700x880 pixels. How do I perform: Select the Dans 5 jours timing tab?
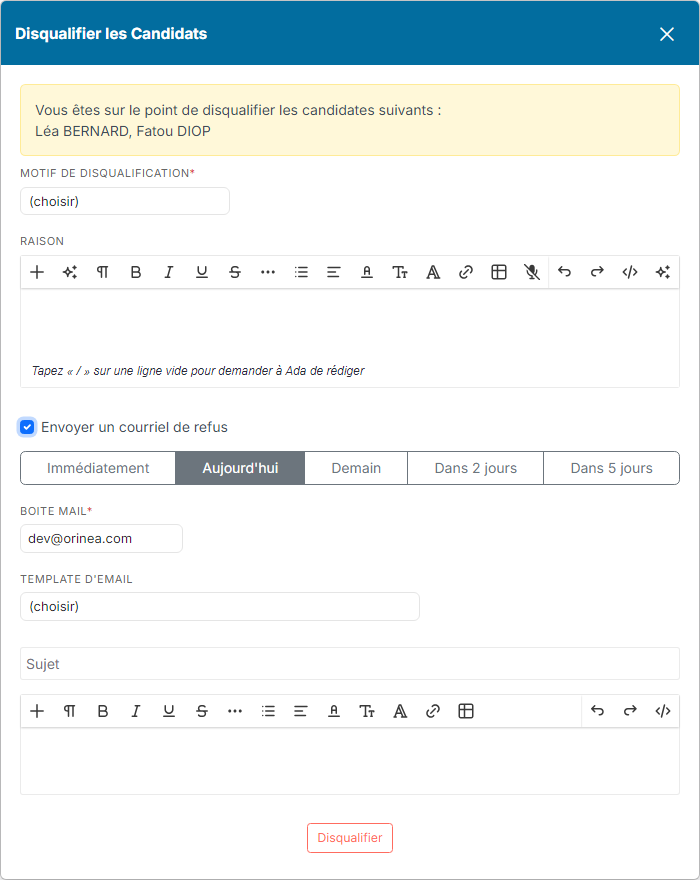click(x=611, y=468)
